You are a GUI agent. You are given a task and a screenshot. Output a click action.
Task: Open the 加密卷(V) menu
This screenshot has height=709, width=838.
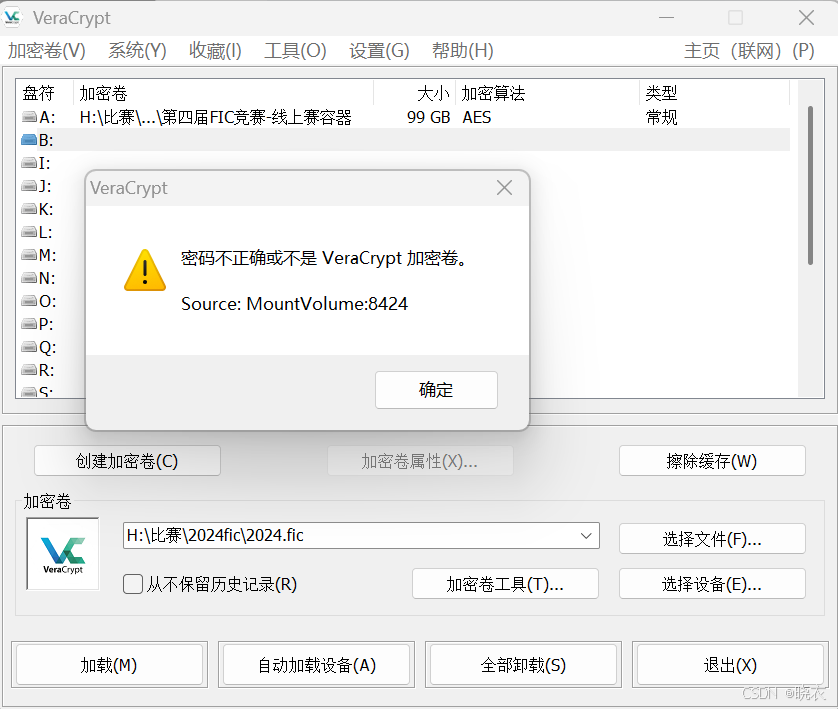(46, 51)
